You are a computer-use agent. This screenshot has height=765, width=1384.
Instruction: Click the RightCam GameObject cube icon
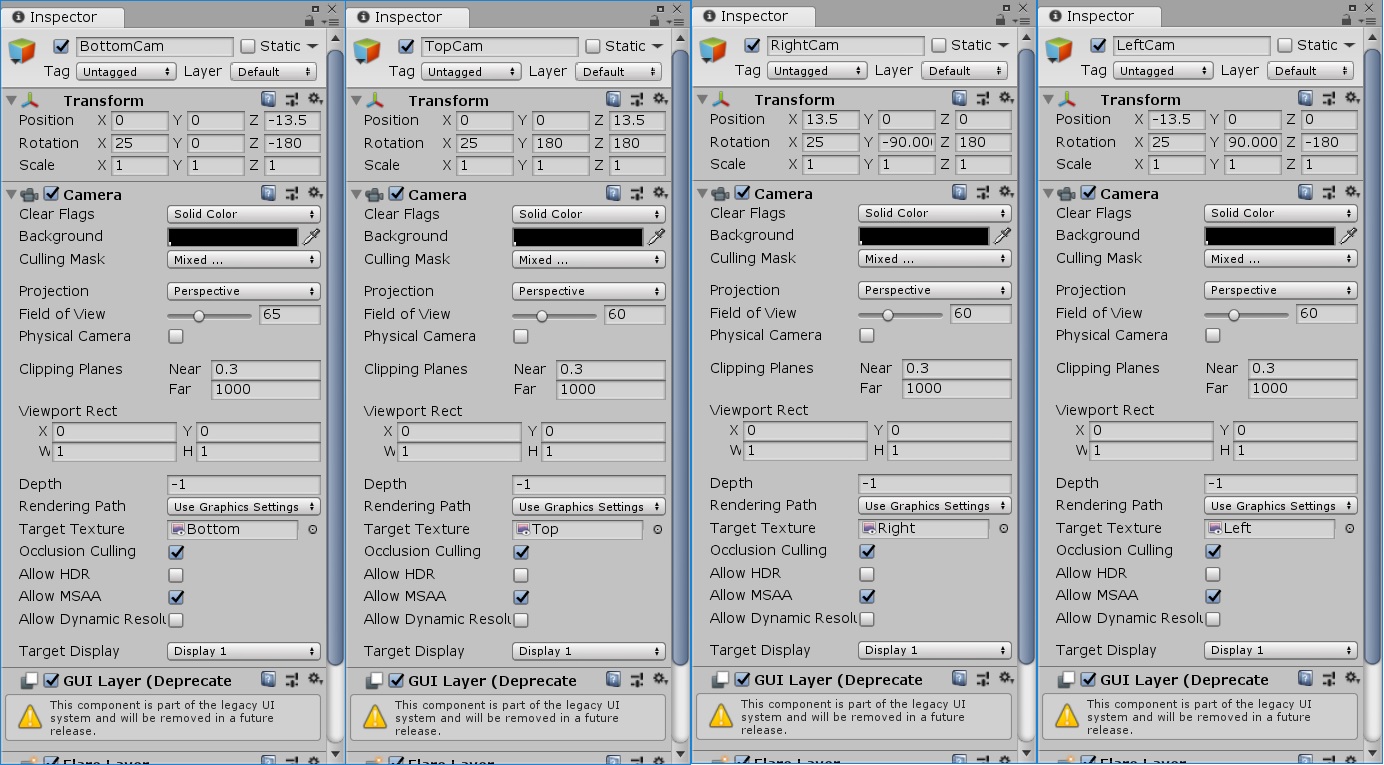click(714, 51)
